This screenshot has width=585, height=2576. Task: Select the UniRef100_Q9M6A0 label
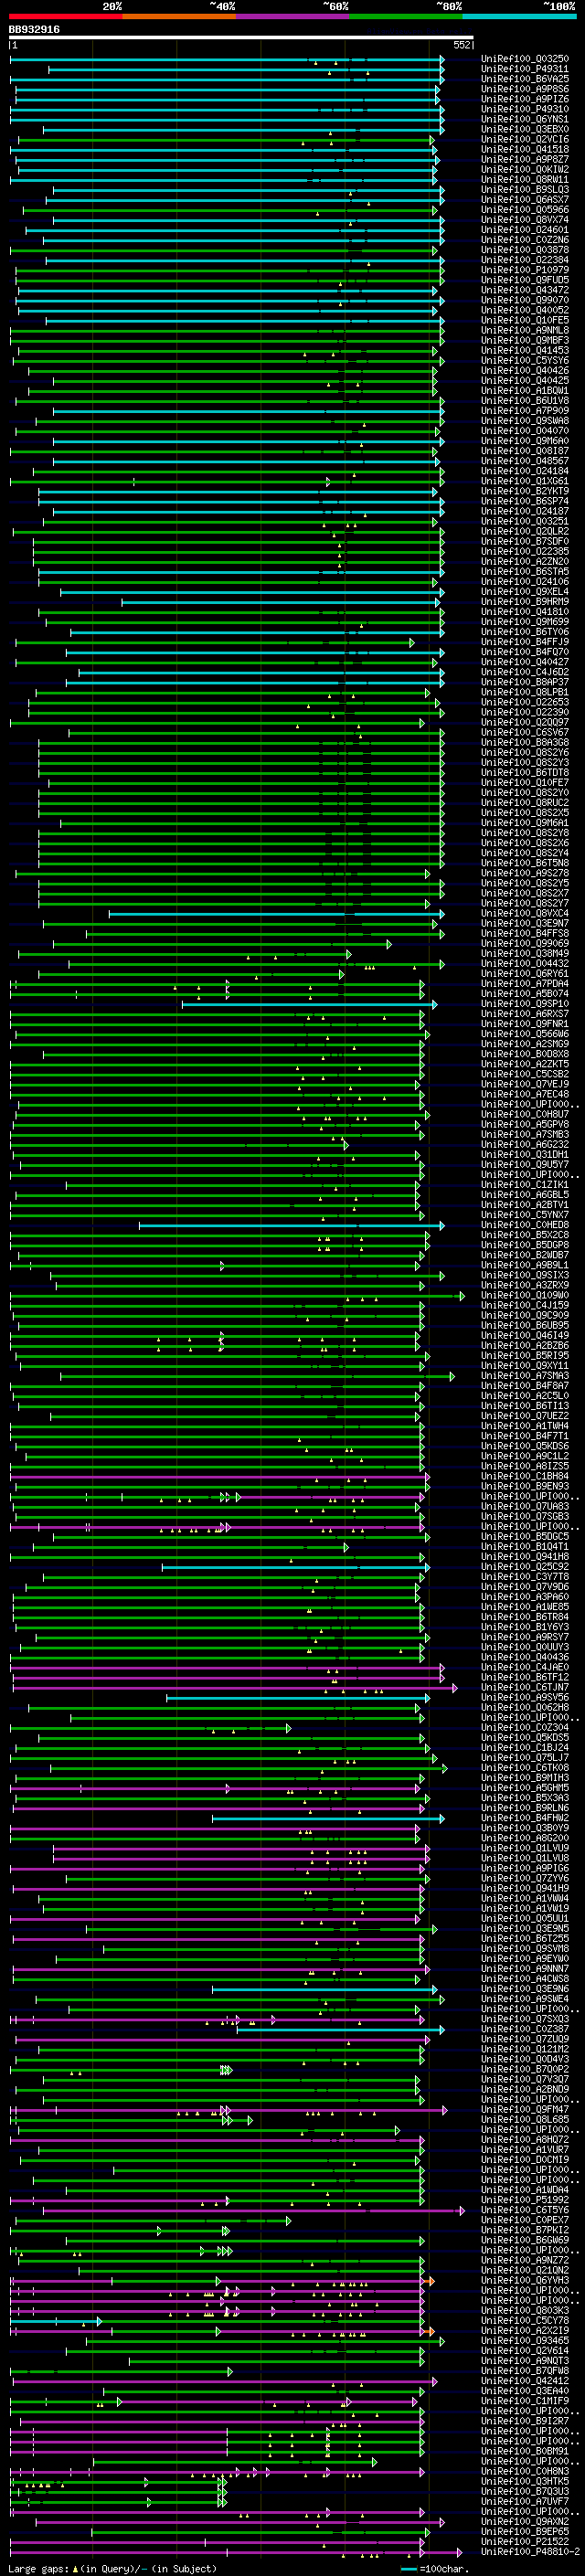[x=525, y=441]
